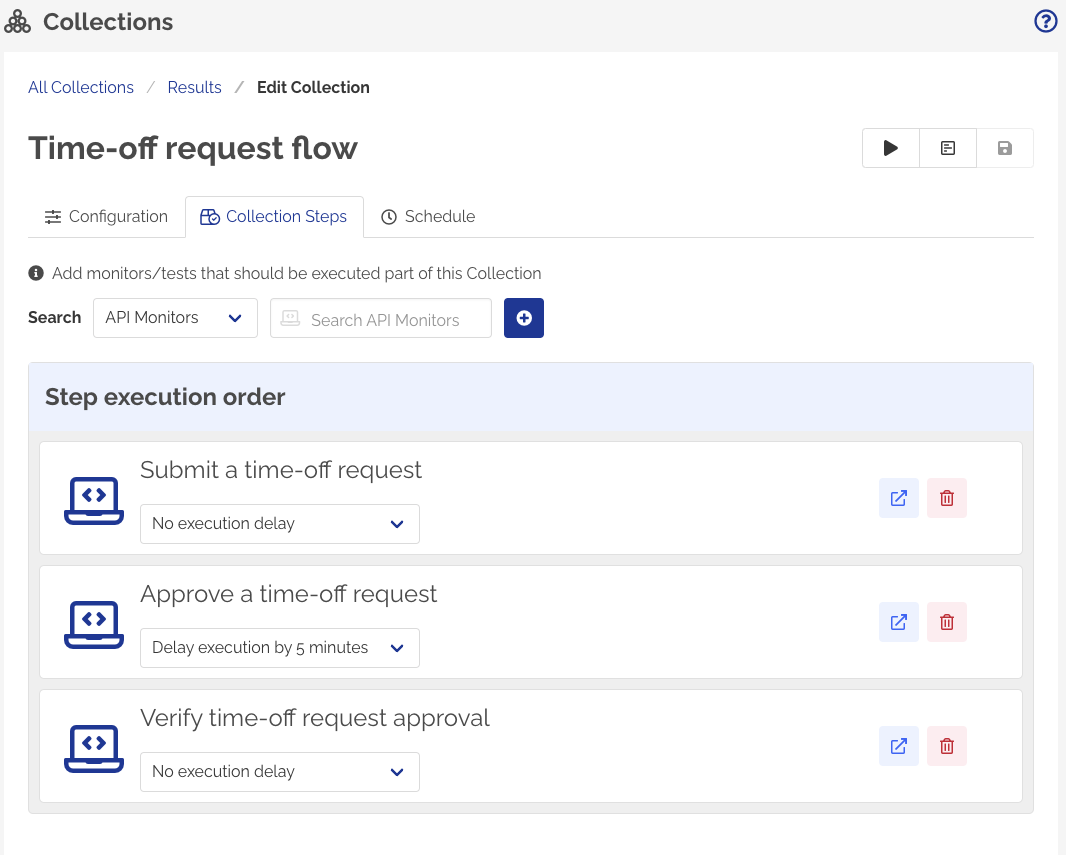This screenshot has width=1066, height=855.
Task: Select the Collection Steps tab icon
Action: pos(209,216)
